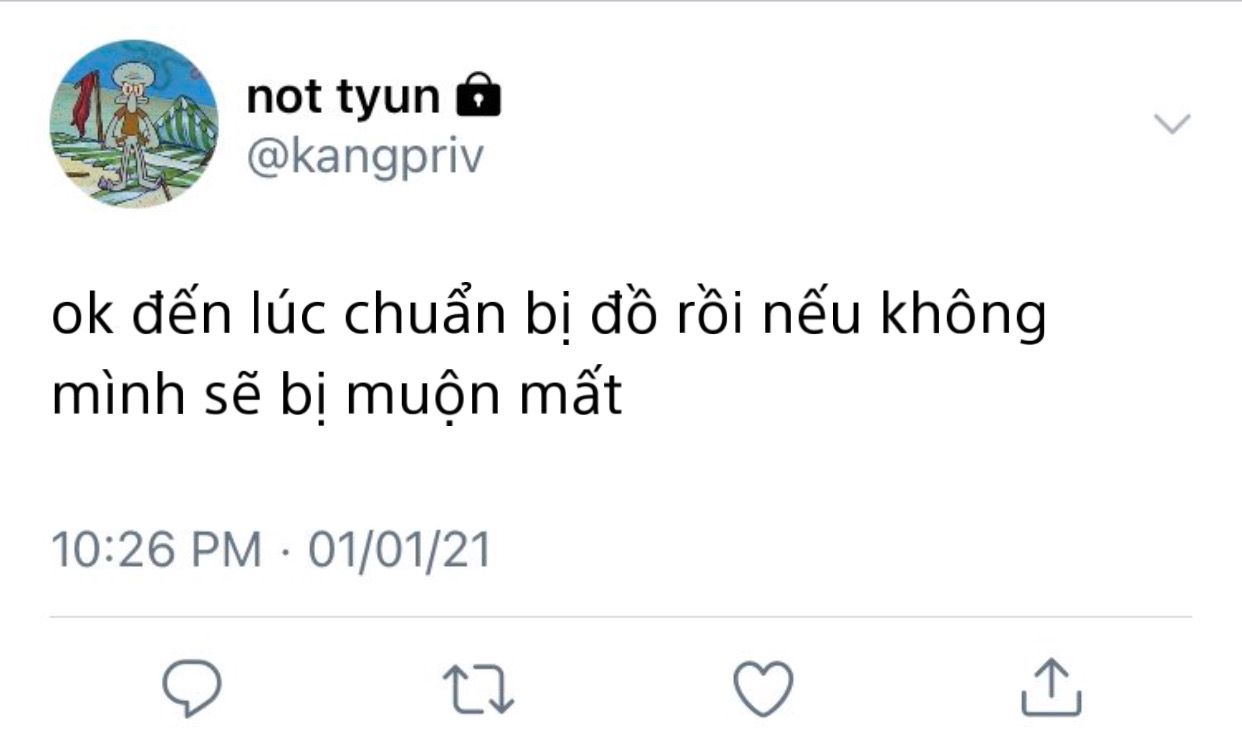The height and width of the screenshot is (750, 1242).
Task: Retweet this post with the arrows icon
Action: (x=478, y=689)
